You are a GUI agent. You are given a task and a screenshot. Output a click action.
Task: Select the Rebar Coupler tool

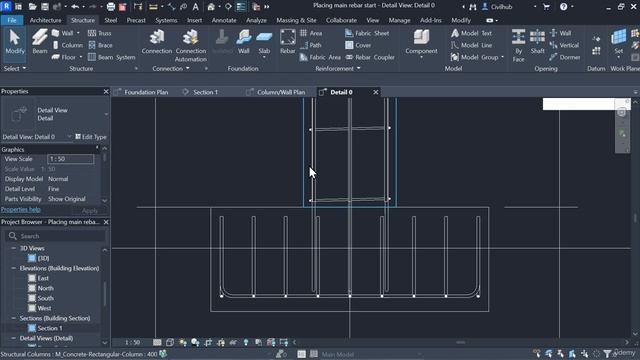click(370, 57)
